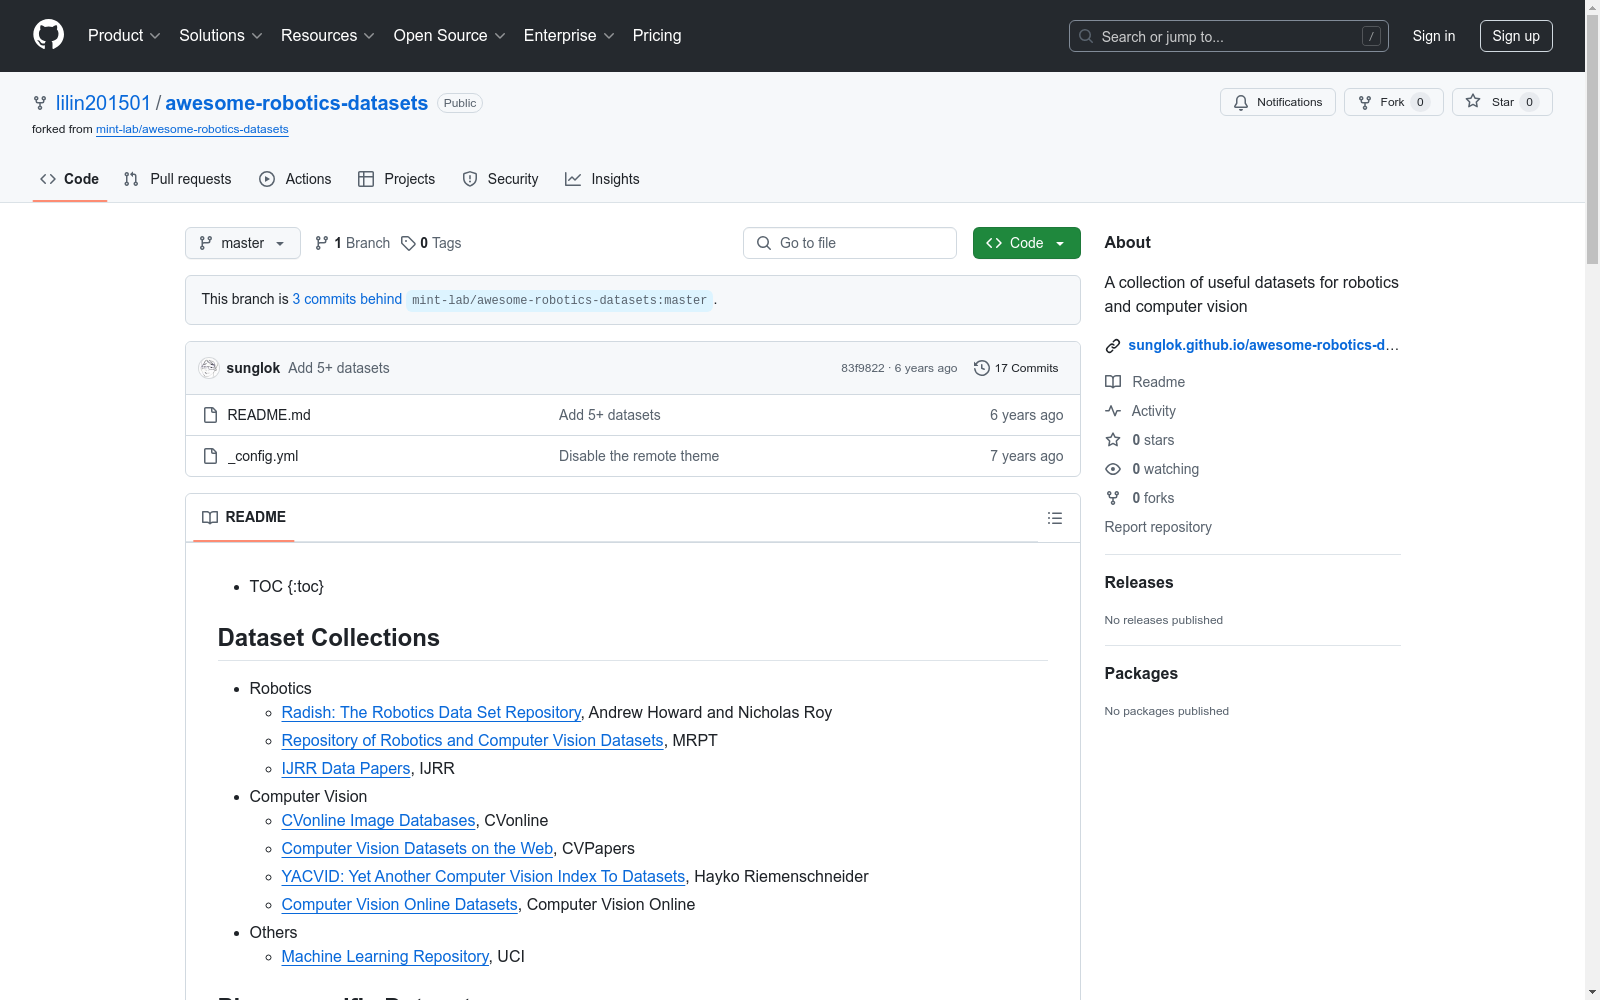Switch to the Insights tab
The height and width of the screenshot is (1000, 1600).
click(602, 179)
